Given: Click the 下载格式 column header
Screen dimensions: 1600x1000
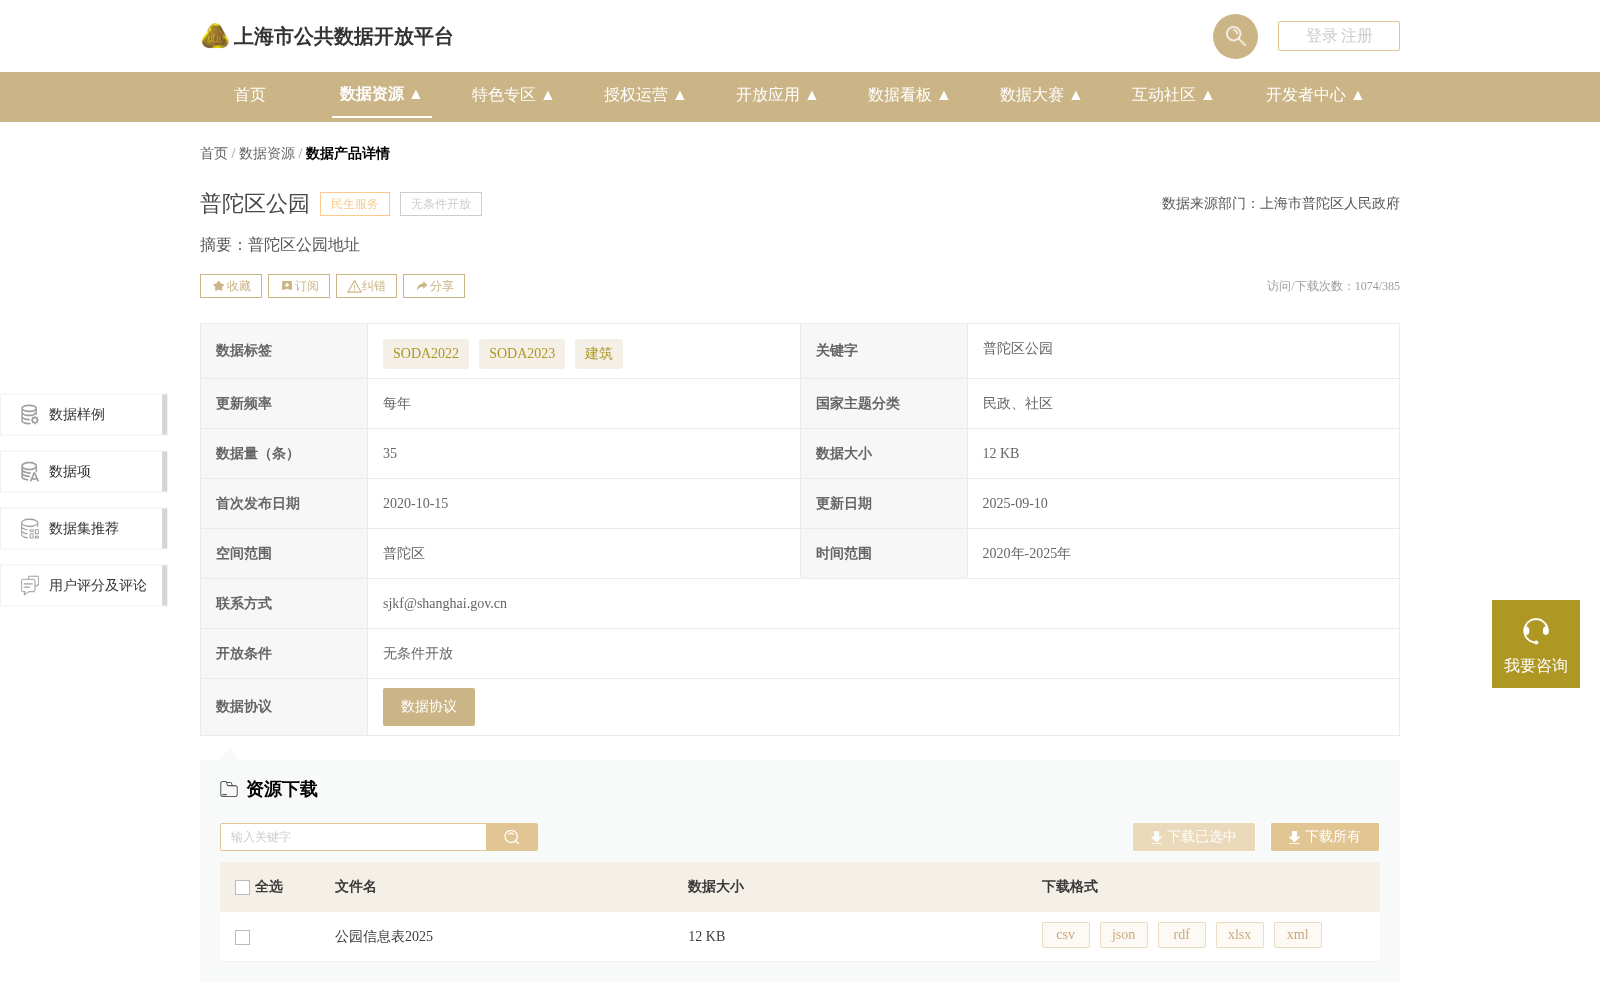Looking at the screenshot, I should point(1070,887).
